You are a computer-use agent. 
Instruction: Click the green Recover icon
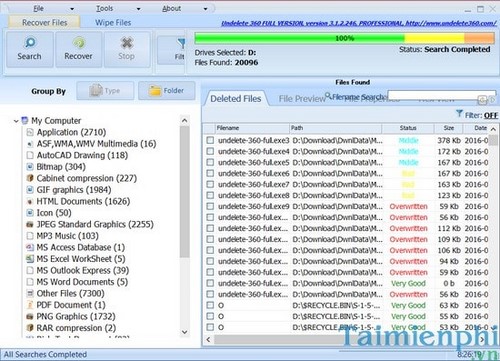pos(79,43)
